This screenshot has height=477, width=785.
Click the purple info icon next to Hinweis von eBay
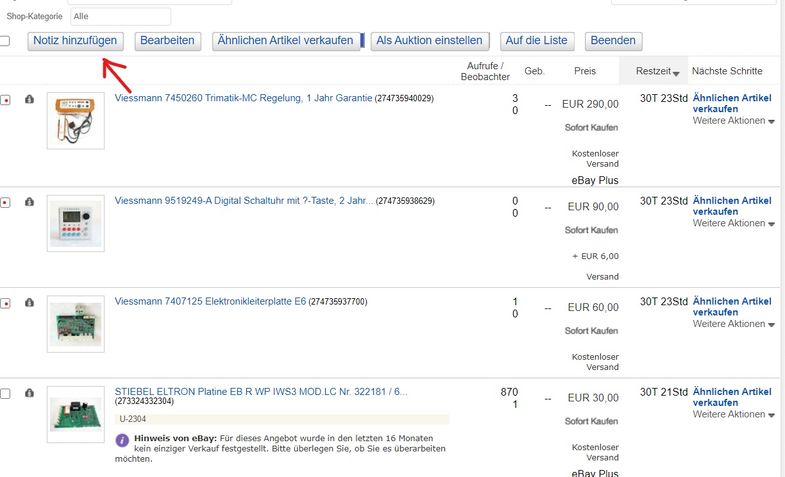[123, 440]
